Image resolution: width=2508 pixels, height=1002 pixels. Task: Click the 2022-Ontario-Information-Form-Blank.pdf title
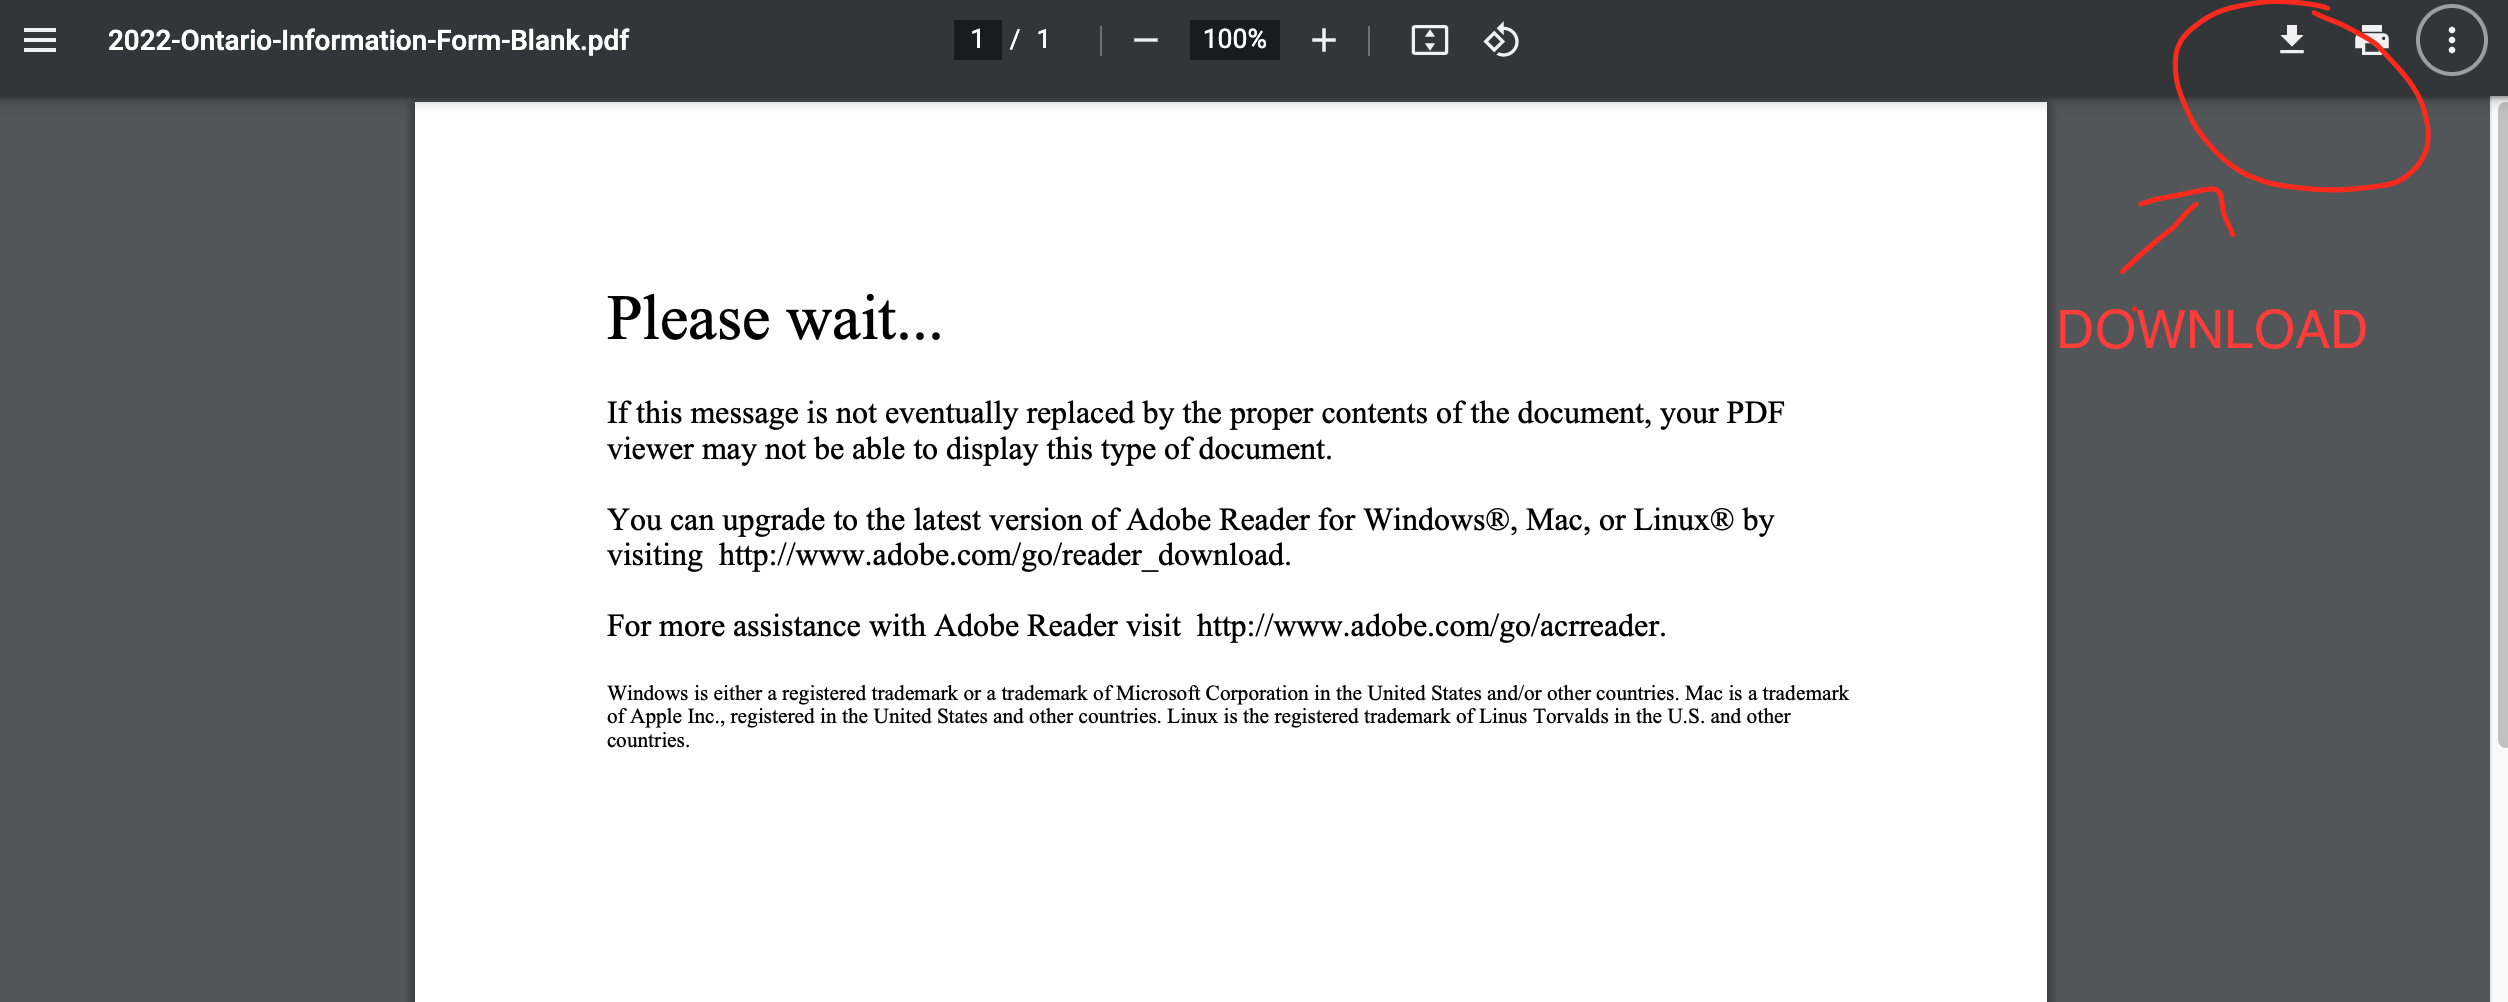tap(368, 40)
